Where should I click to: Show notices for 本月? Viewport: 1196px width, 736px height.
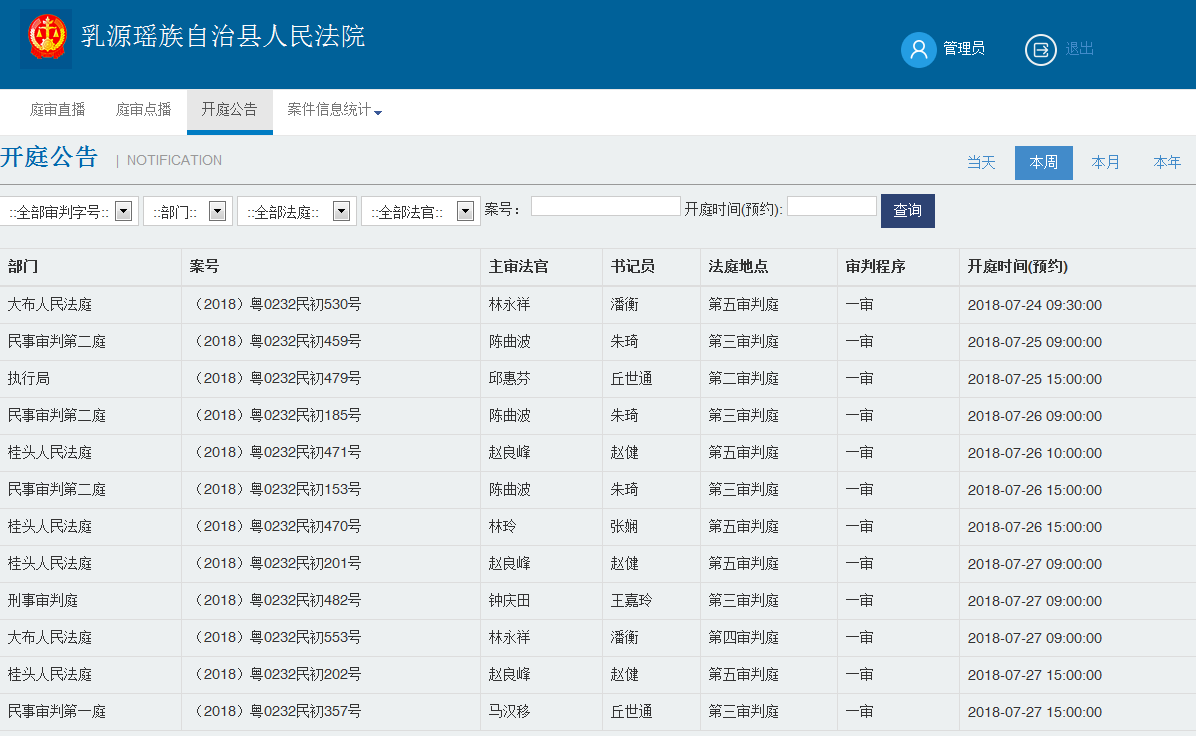tap(1105, 162)
